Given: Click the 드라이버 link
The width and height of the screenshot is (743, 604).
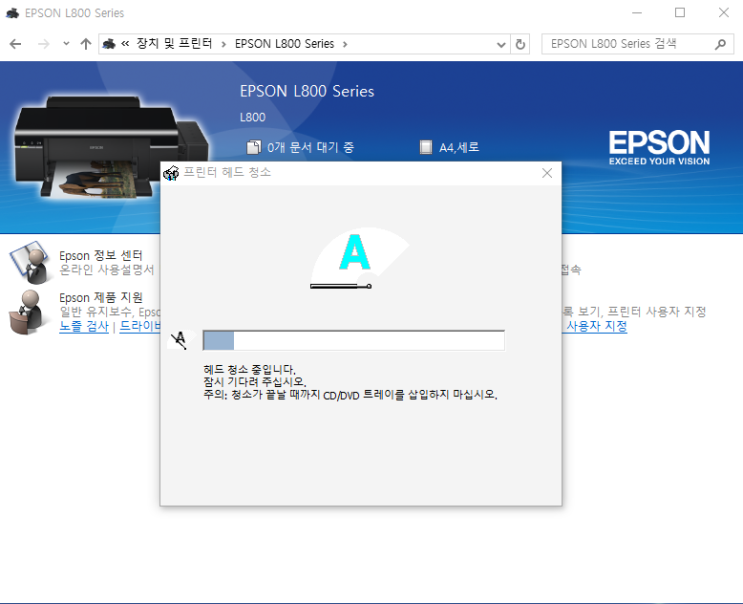Looking at the screenshot, I should click(140, 326).
